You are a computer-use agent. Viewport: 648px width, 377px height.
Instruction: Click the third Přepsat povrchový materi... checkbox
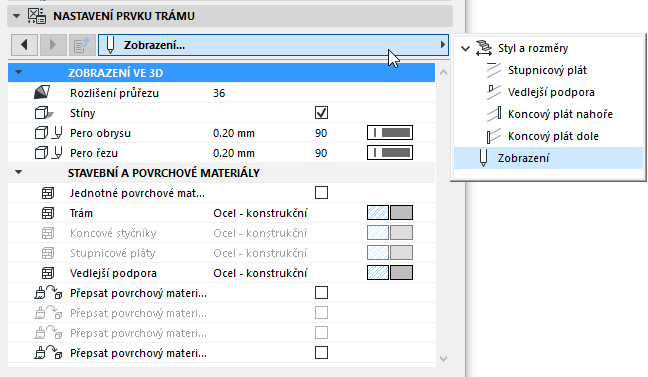click(322, 332)
